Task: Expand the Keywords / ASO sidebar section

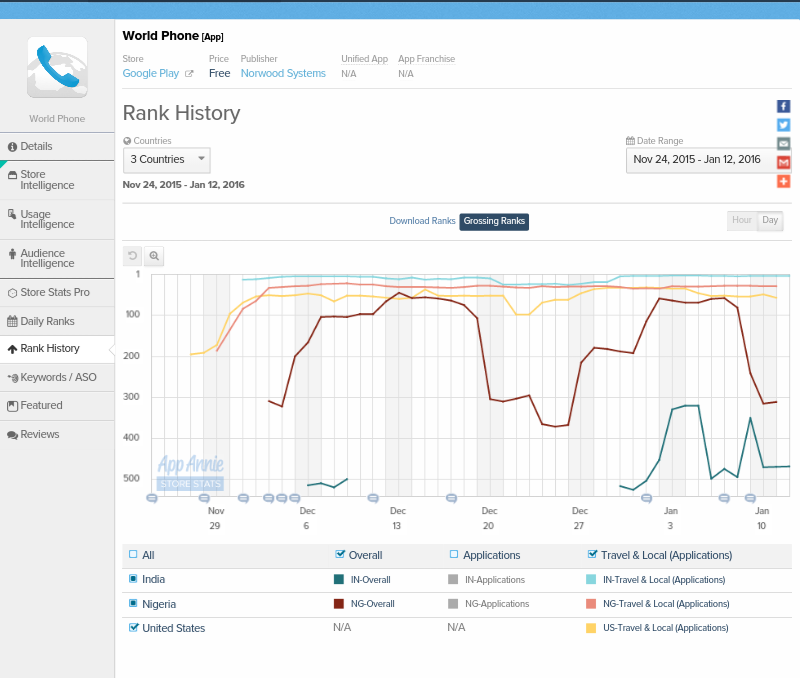Action: click(x=57, y=377)
